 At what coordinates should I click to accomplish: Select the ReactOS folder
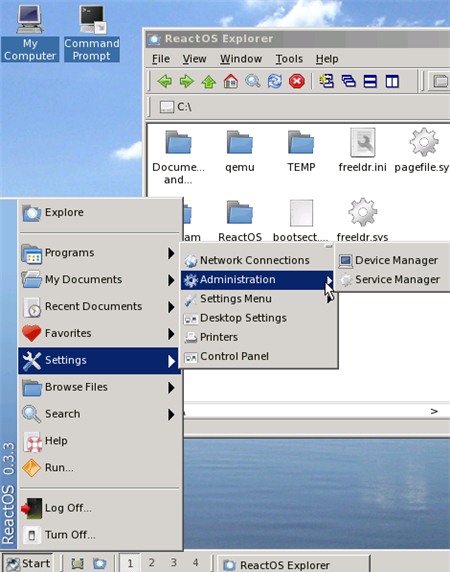point(240,221)
